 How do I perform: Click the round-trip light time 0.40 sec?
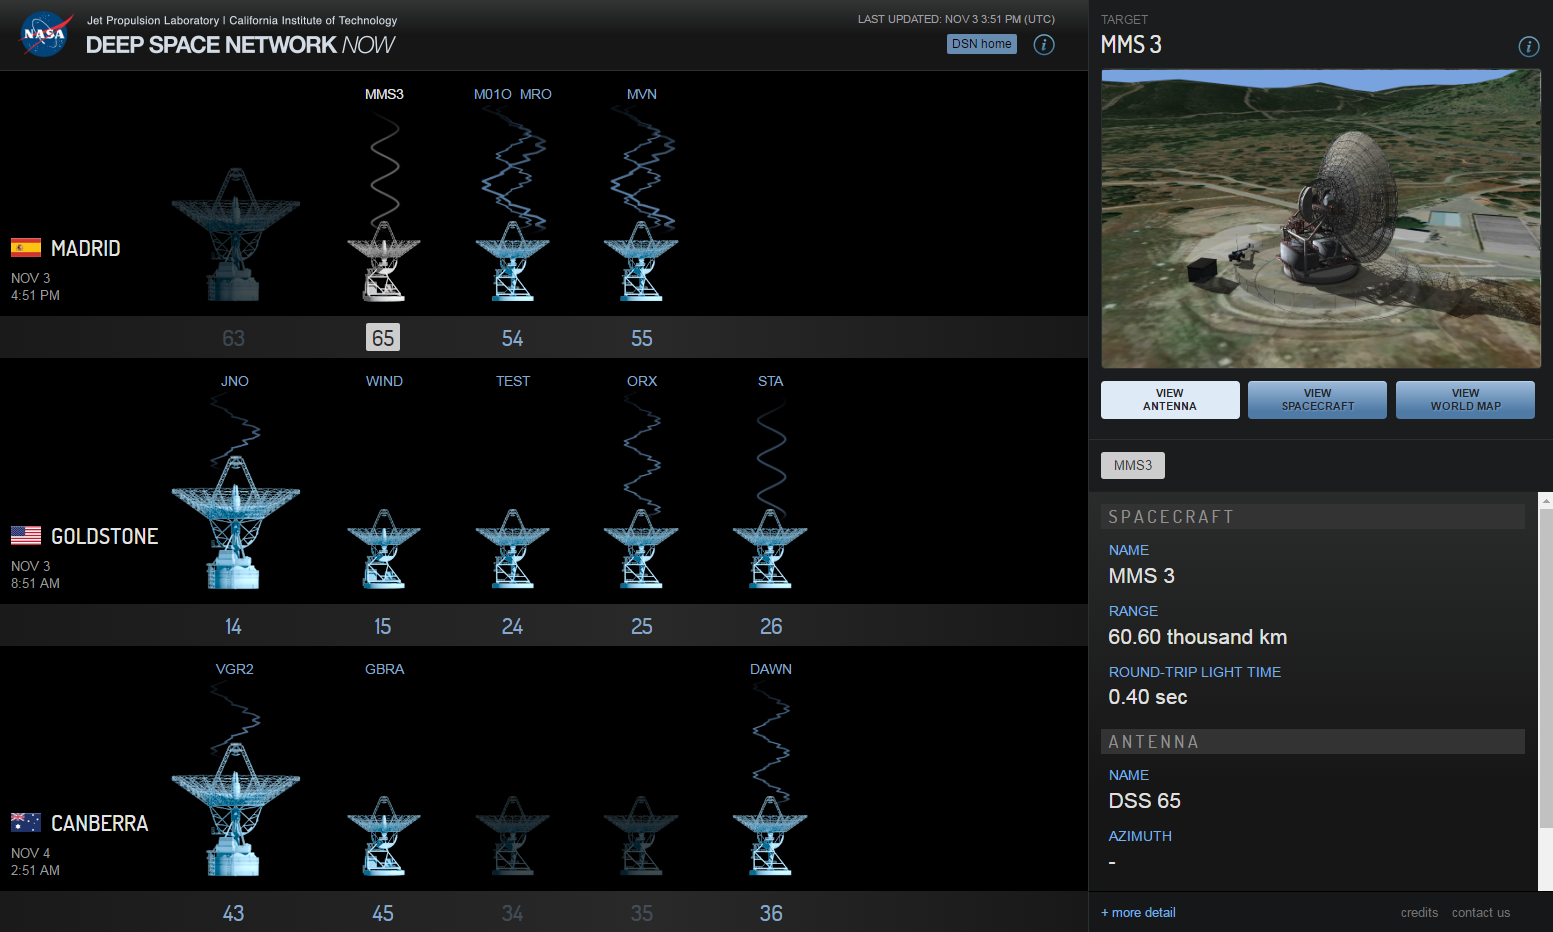pyautogui.click(x=1148, y=697)
